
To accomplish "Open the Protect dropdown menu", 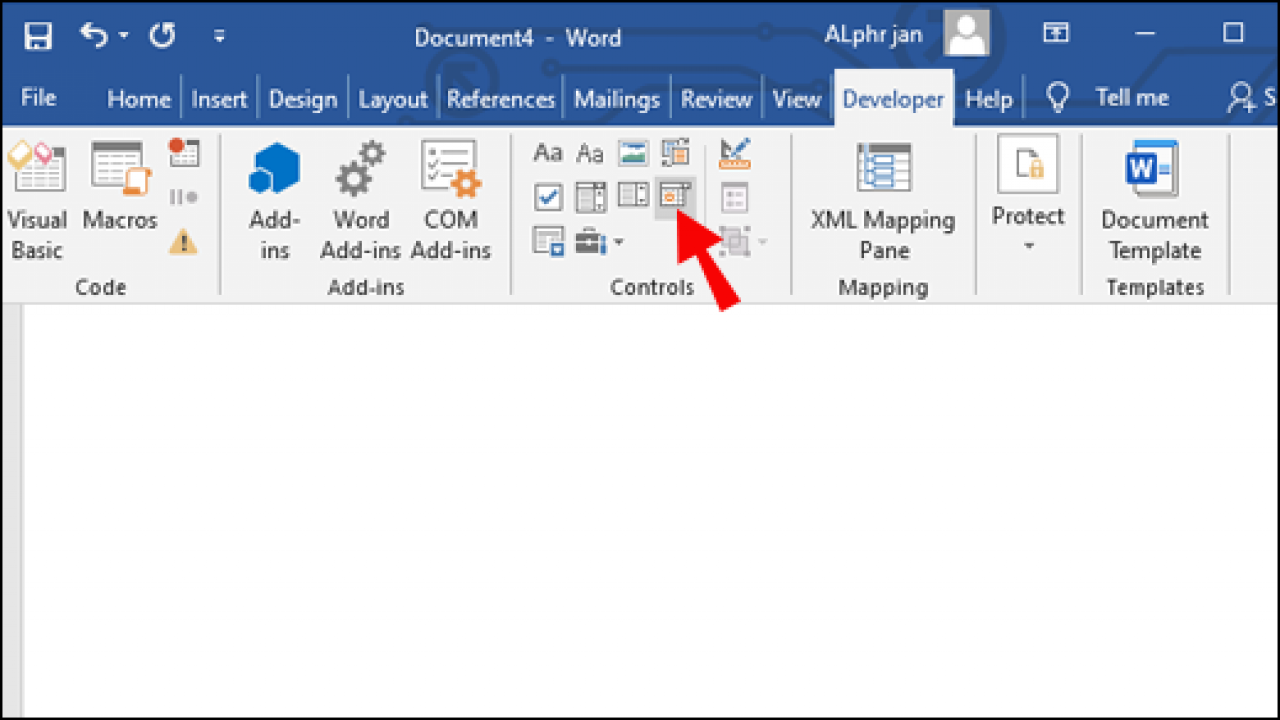I will pos(1028,200).
